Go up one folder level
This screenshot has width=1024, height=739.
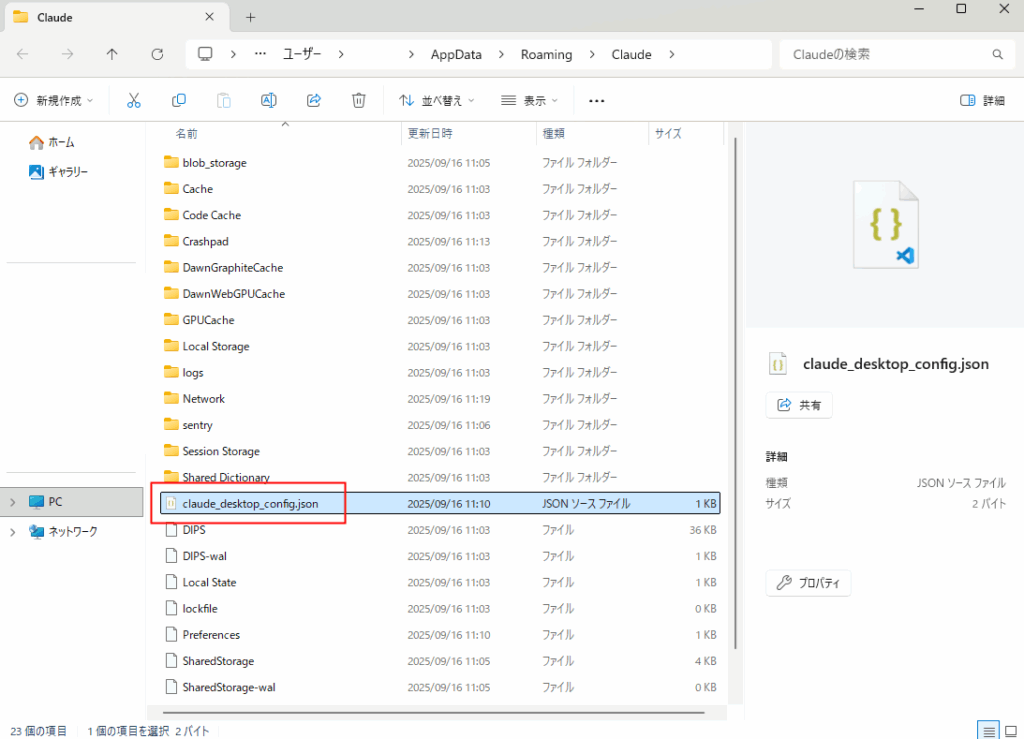pyautogui.click(x=112, y=54)
